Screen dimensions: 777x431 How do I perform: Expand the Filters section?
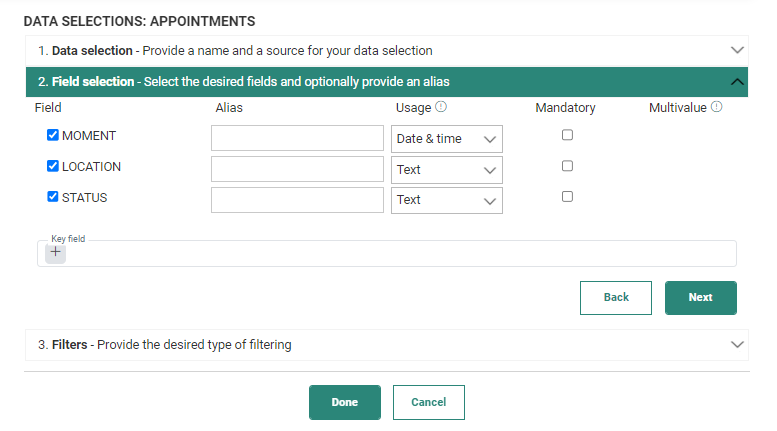tap(738, 345)
